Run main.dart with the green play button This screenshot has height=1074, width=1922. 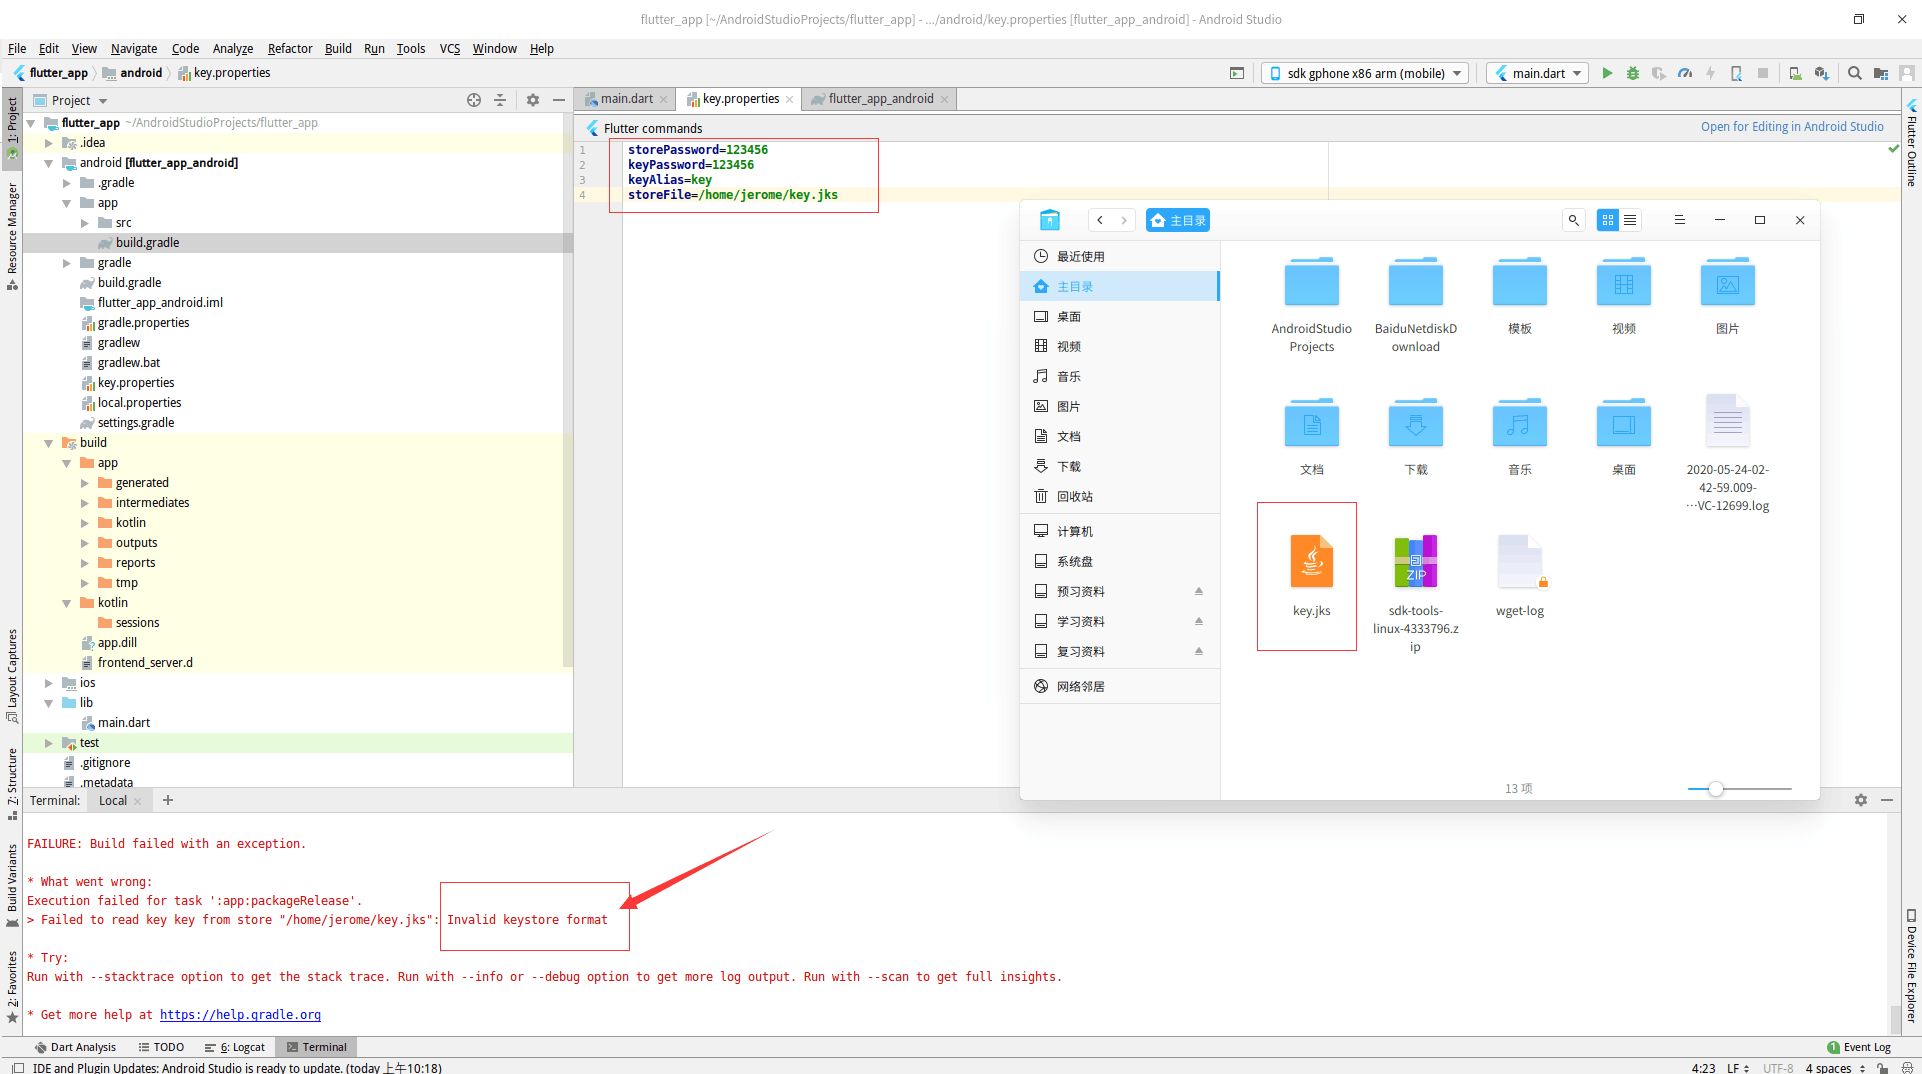tap(1607, 73)
